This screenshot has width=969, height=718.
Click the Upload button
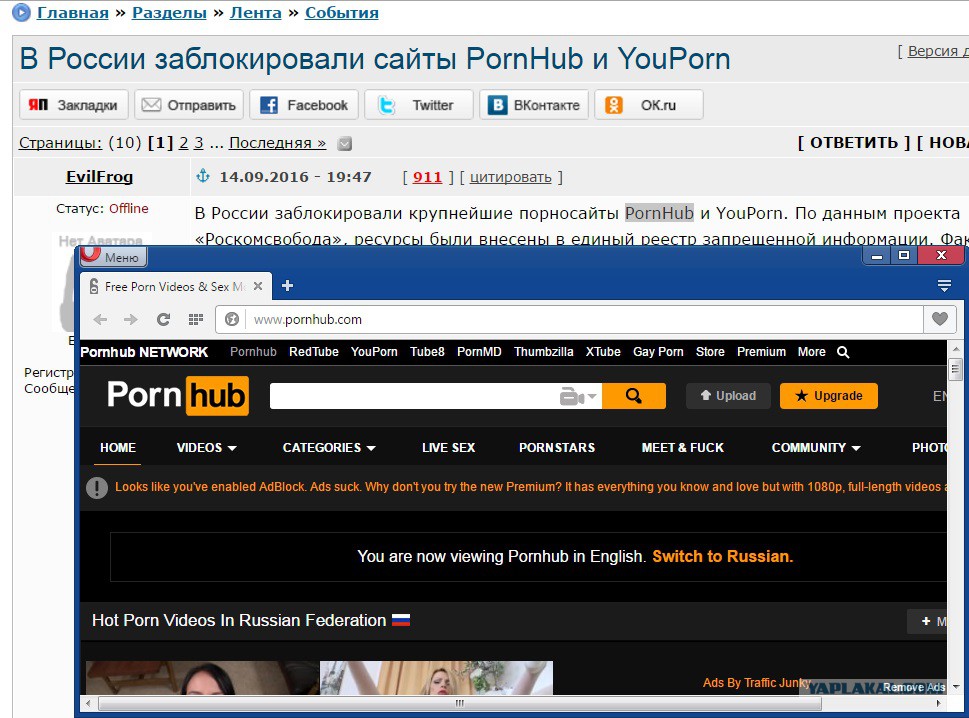(x=728, y=396)
